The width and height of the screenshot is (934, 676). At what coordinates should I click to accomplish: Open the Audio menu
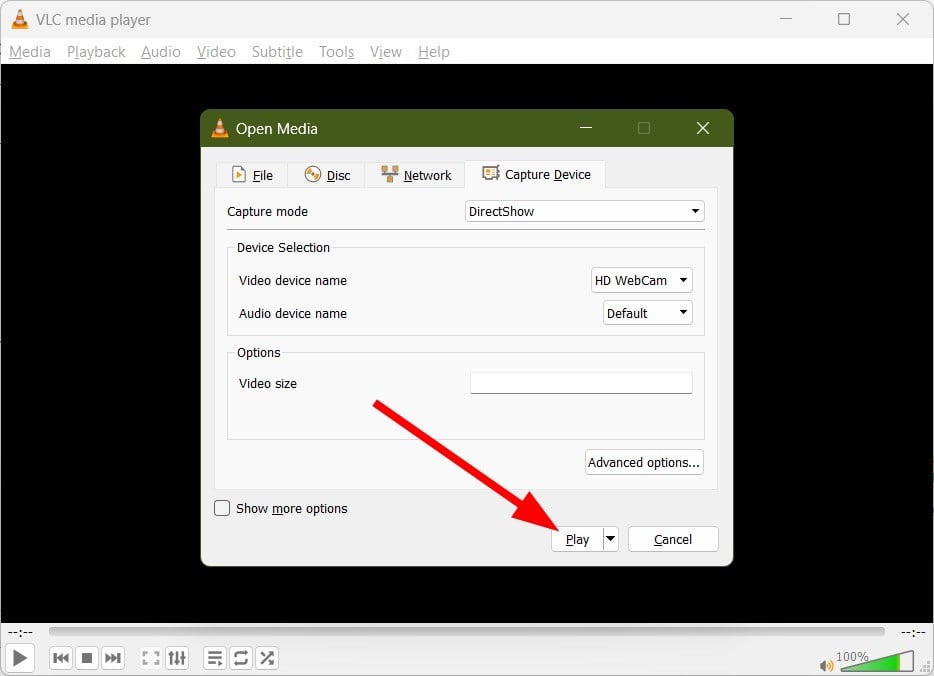click(x=160, y=52)
